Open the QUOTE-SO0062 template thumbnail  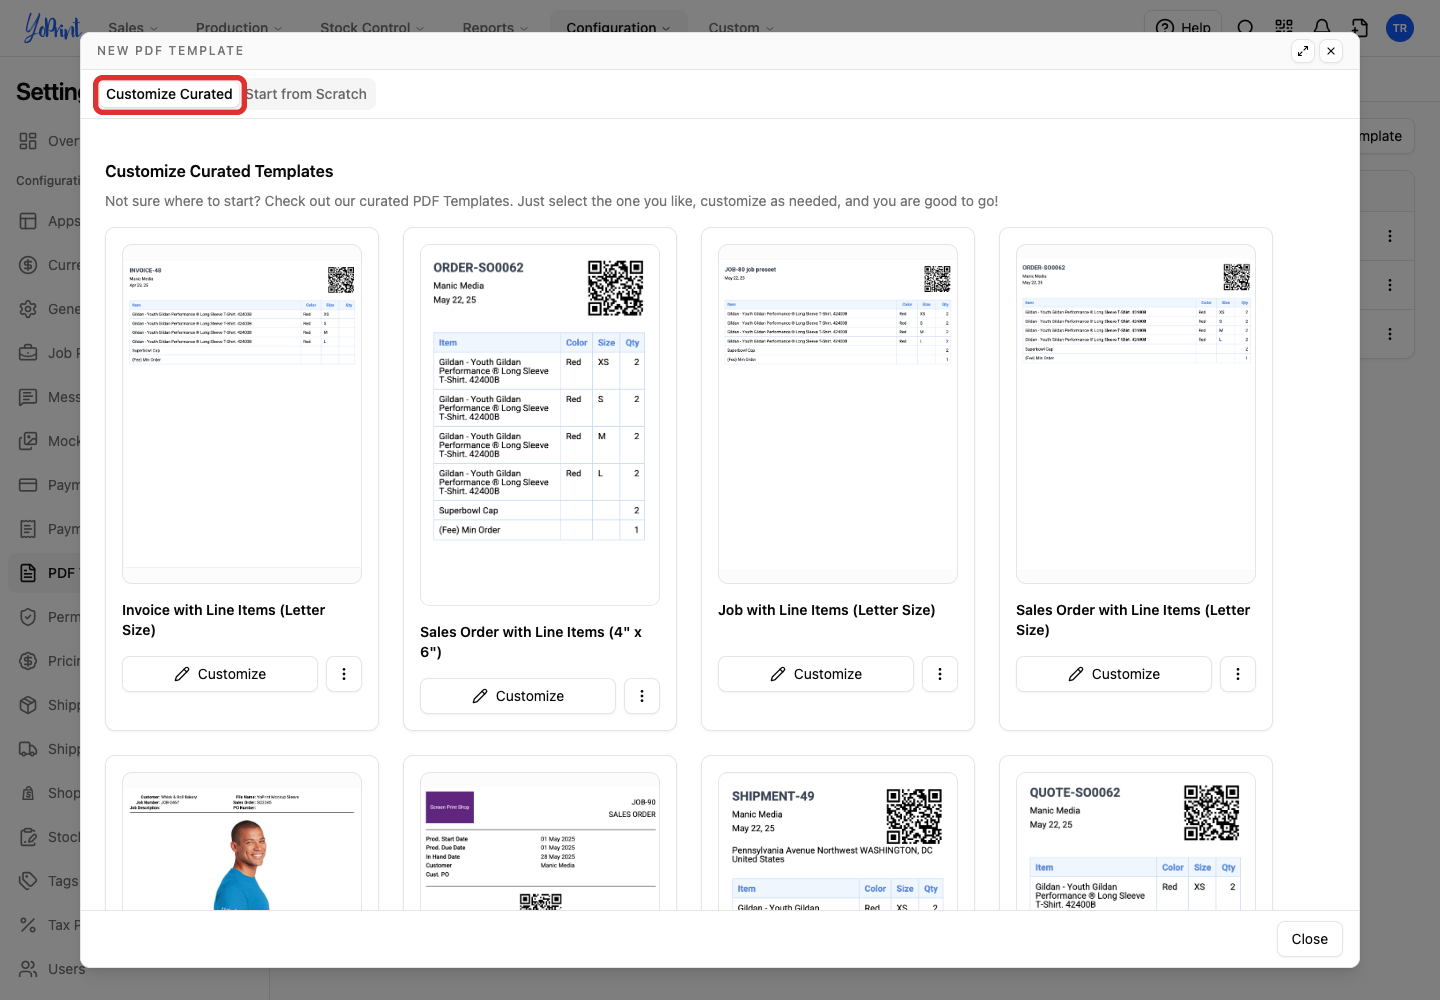tap(1136, 841)
